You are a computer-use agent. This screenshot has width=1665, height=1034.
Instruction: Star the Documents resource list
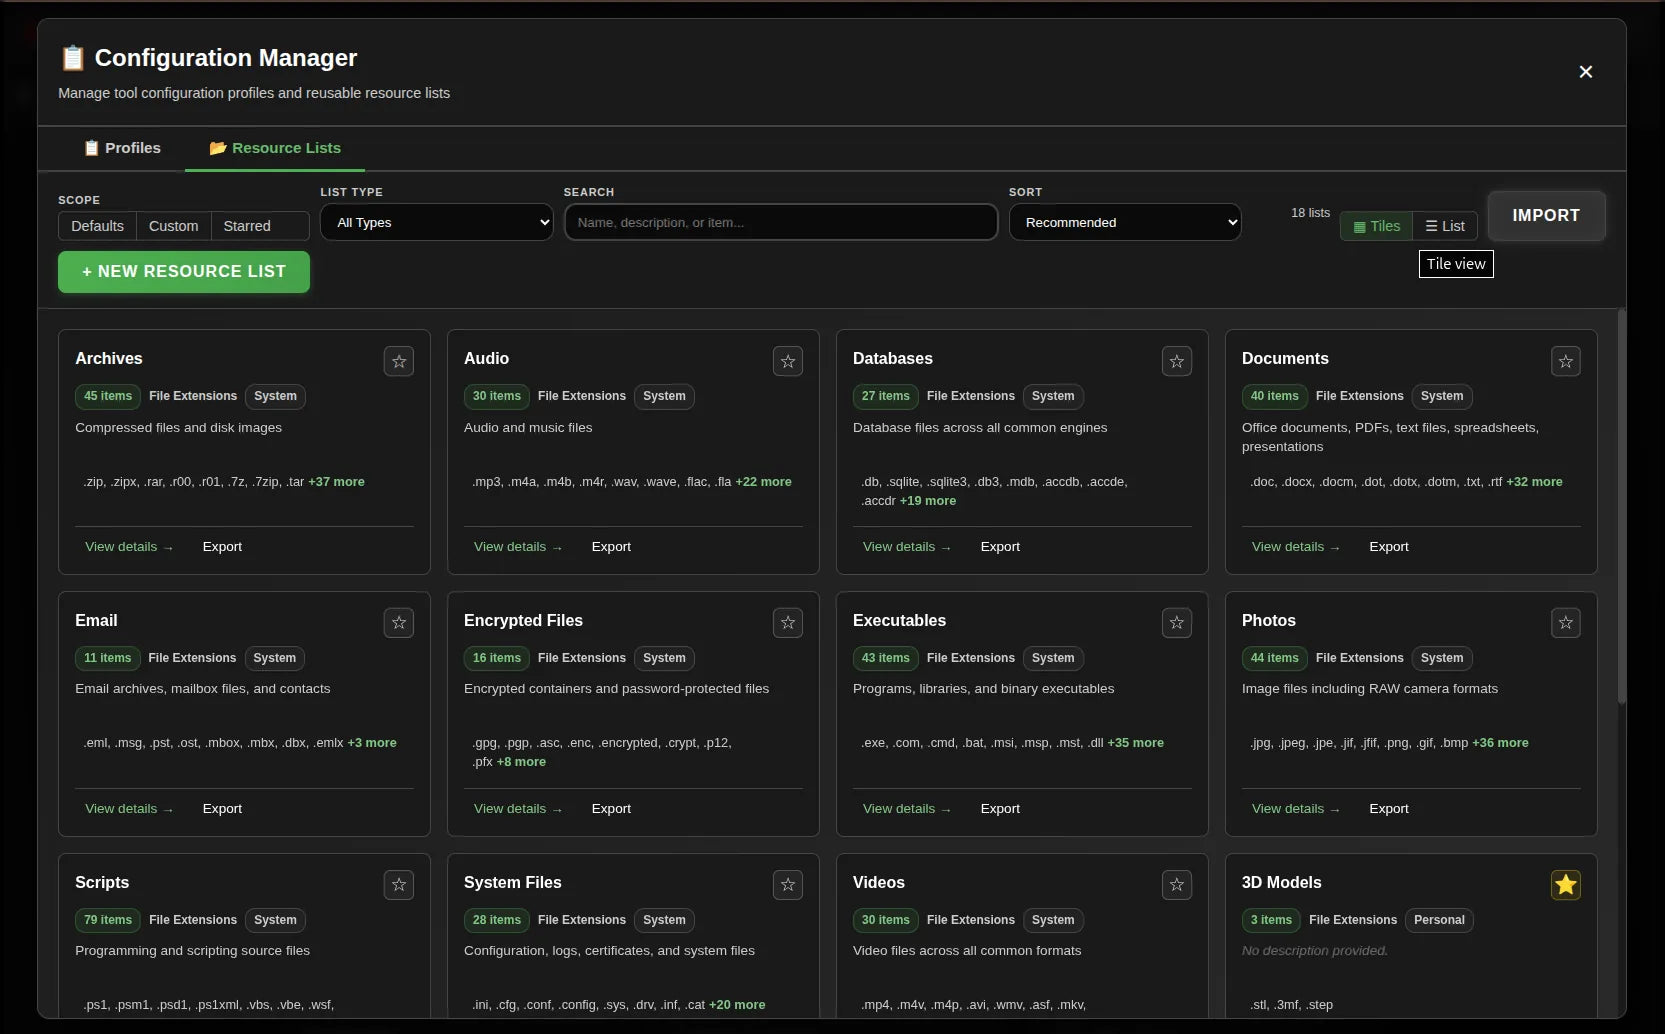pyautogui.click(x=1566, y=361)
